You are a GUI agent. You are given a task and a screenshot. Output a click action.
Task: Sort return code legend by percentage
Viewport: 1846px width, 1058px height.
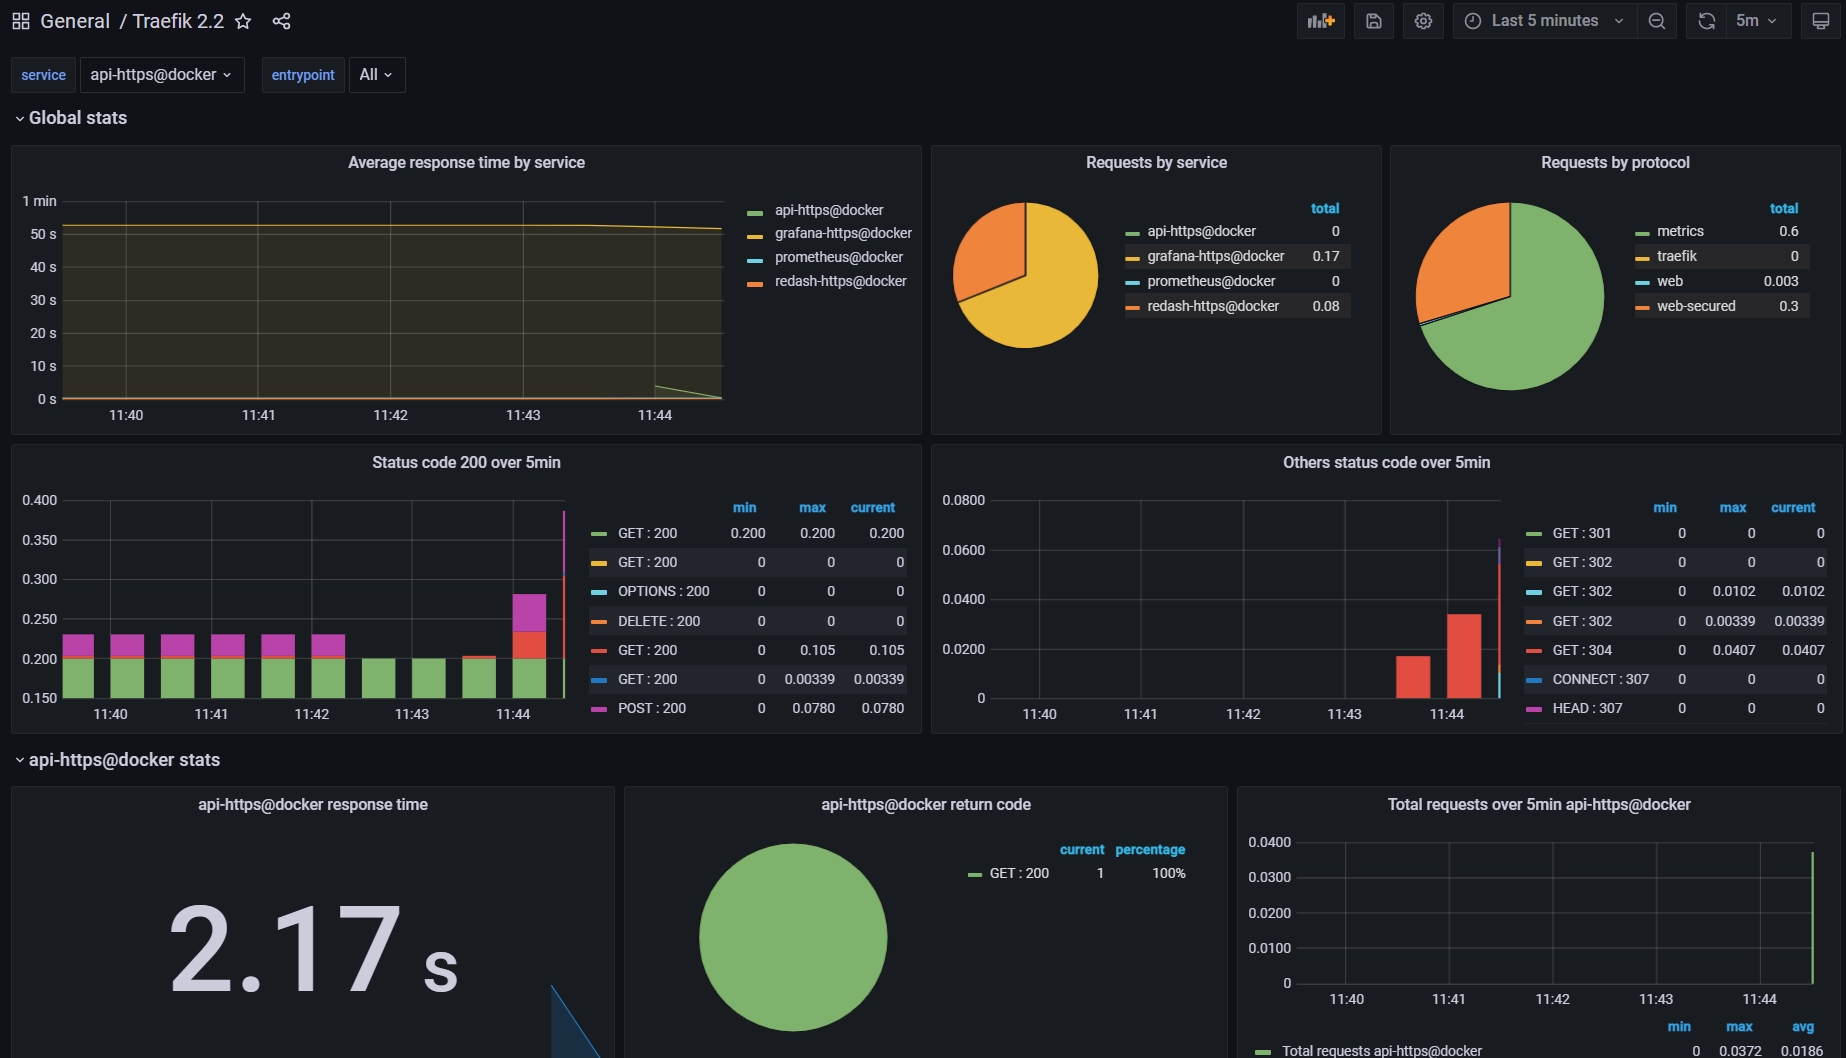pos(1149,850)
